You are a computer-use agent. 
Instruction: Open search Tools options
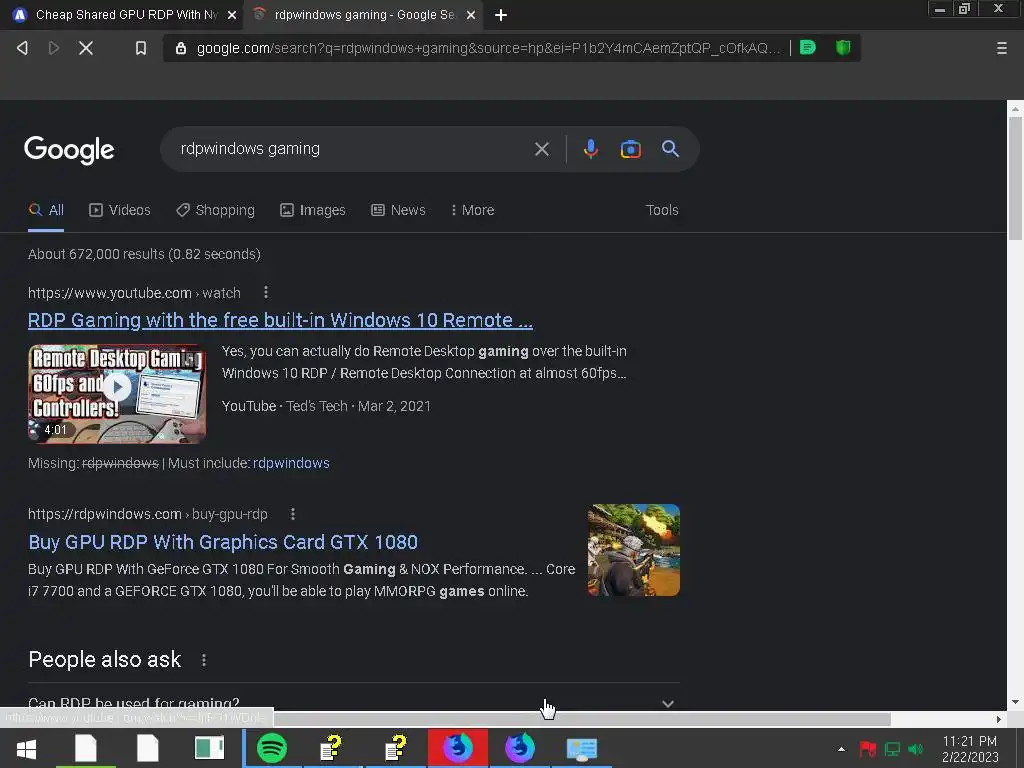[662, 210]
